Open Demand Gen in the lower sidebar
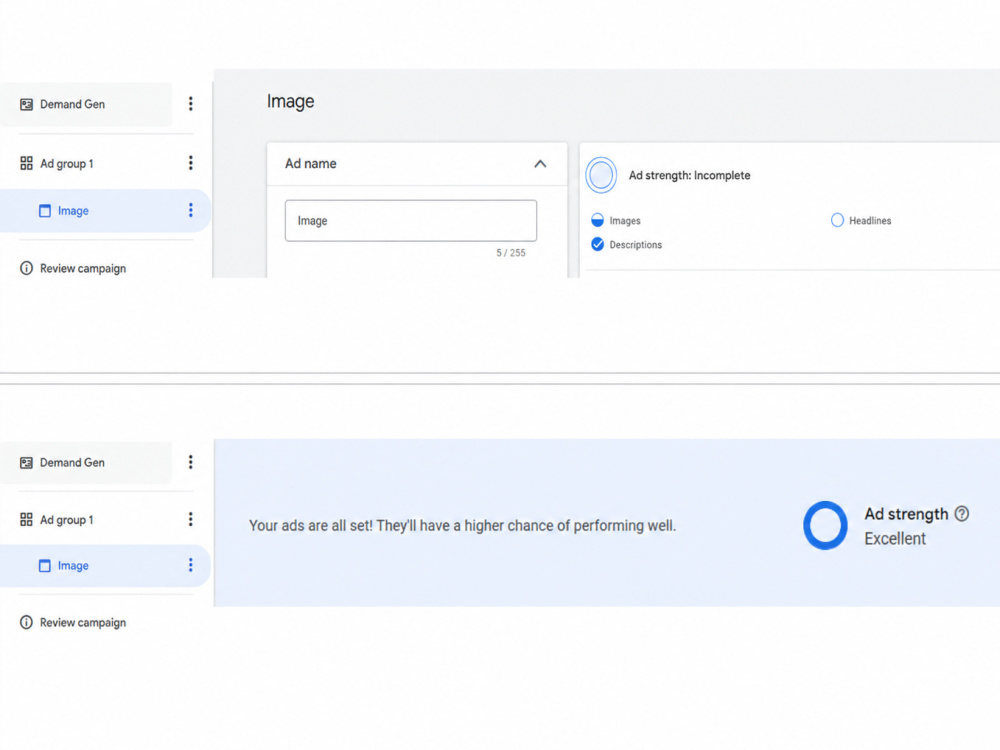The width and height of the screenshot is (1000, 750). click(x=86, y=462)
